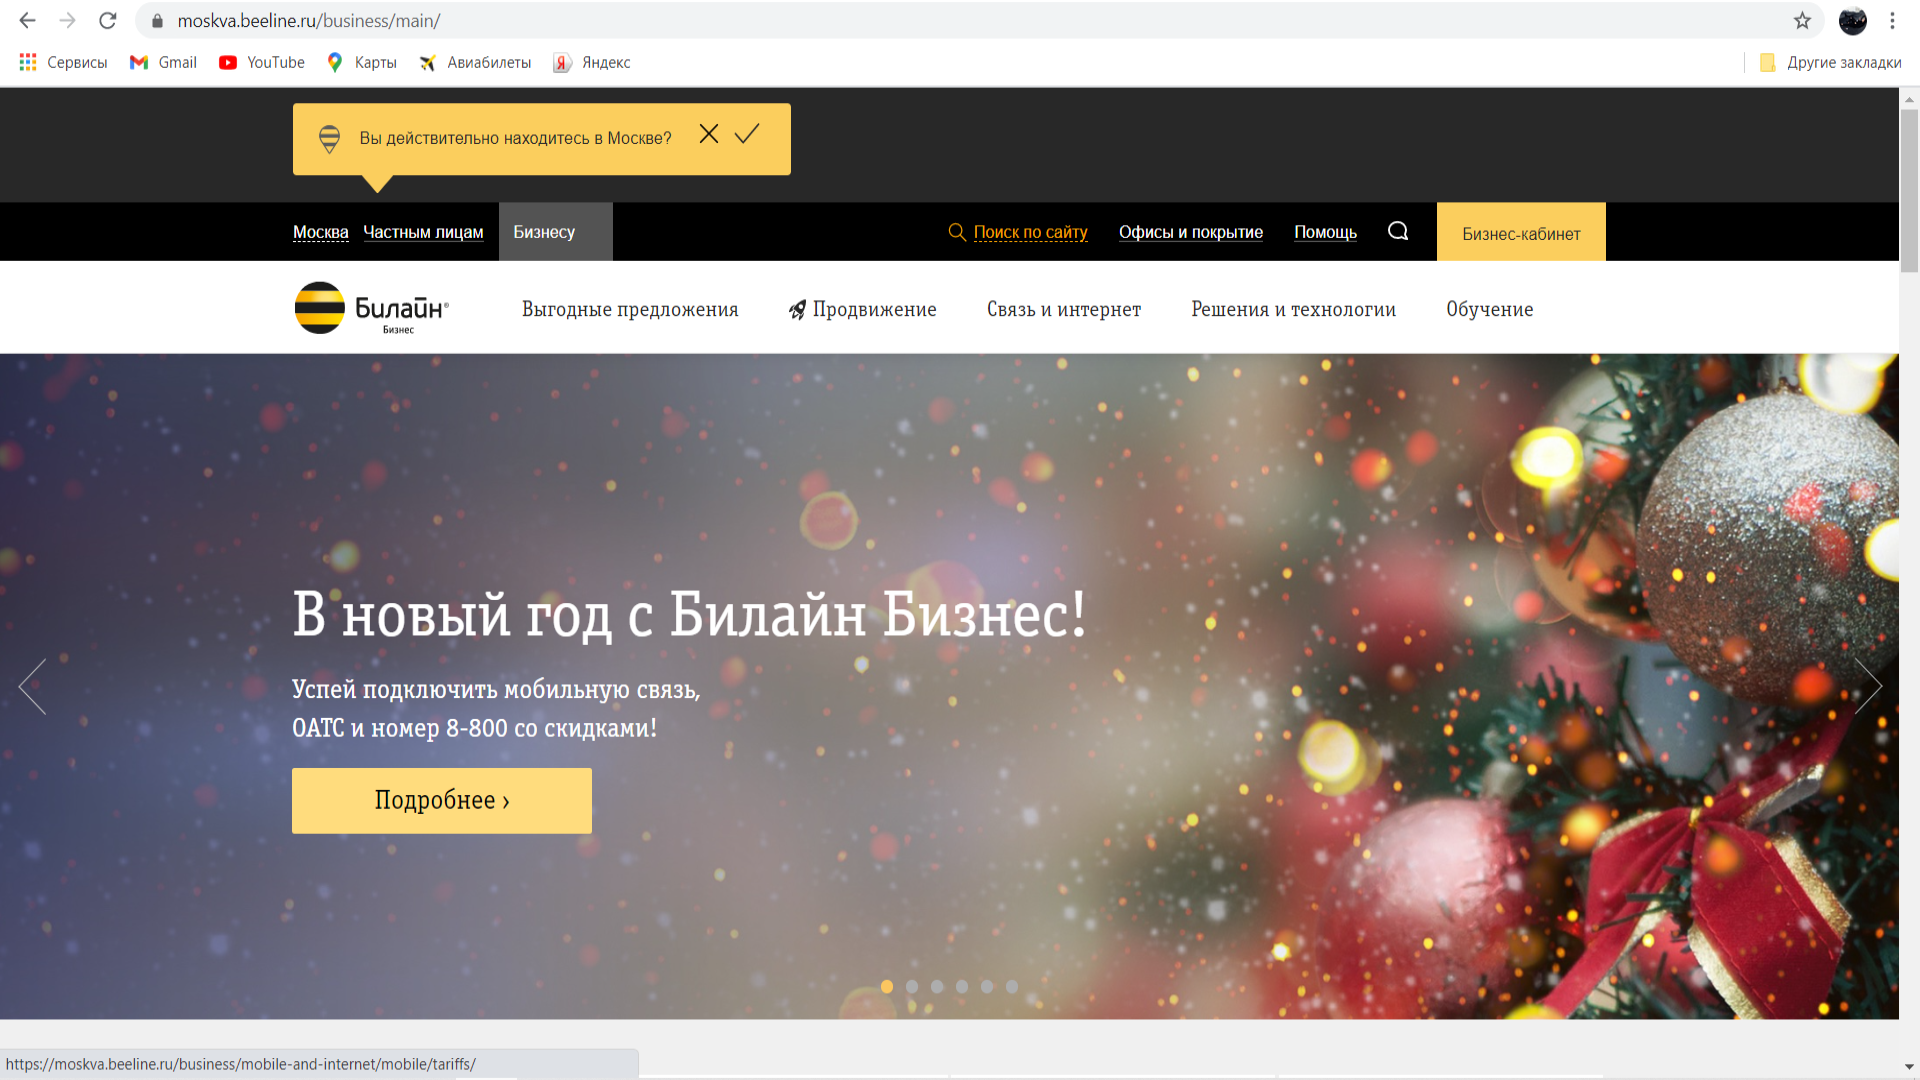This screenshot has width=1920, height=1080.
Task: Open the Карты bookmark
Action: [362, 62]
